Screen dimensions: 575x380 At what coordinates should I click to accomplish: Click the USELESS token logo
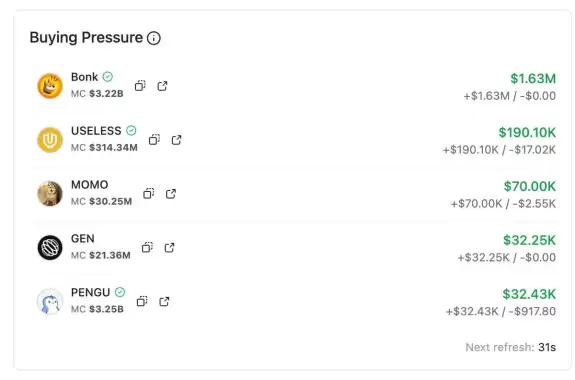pos(50,140)
